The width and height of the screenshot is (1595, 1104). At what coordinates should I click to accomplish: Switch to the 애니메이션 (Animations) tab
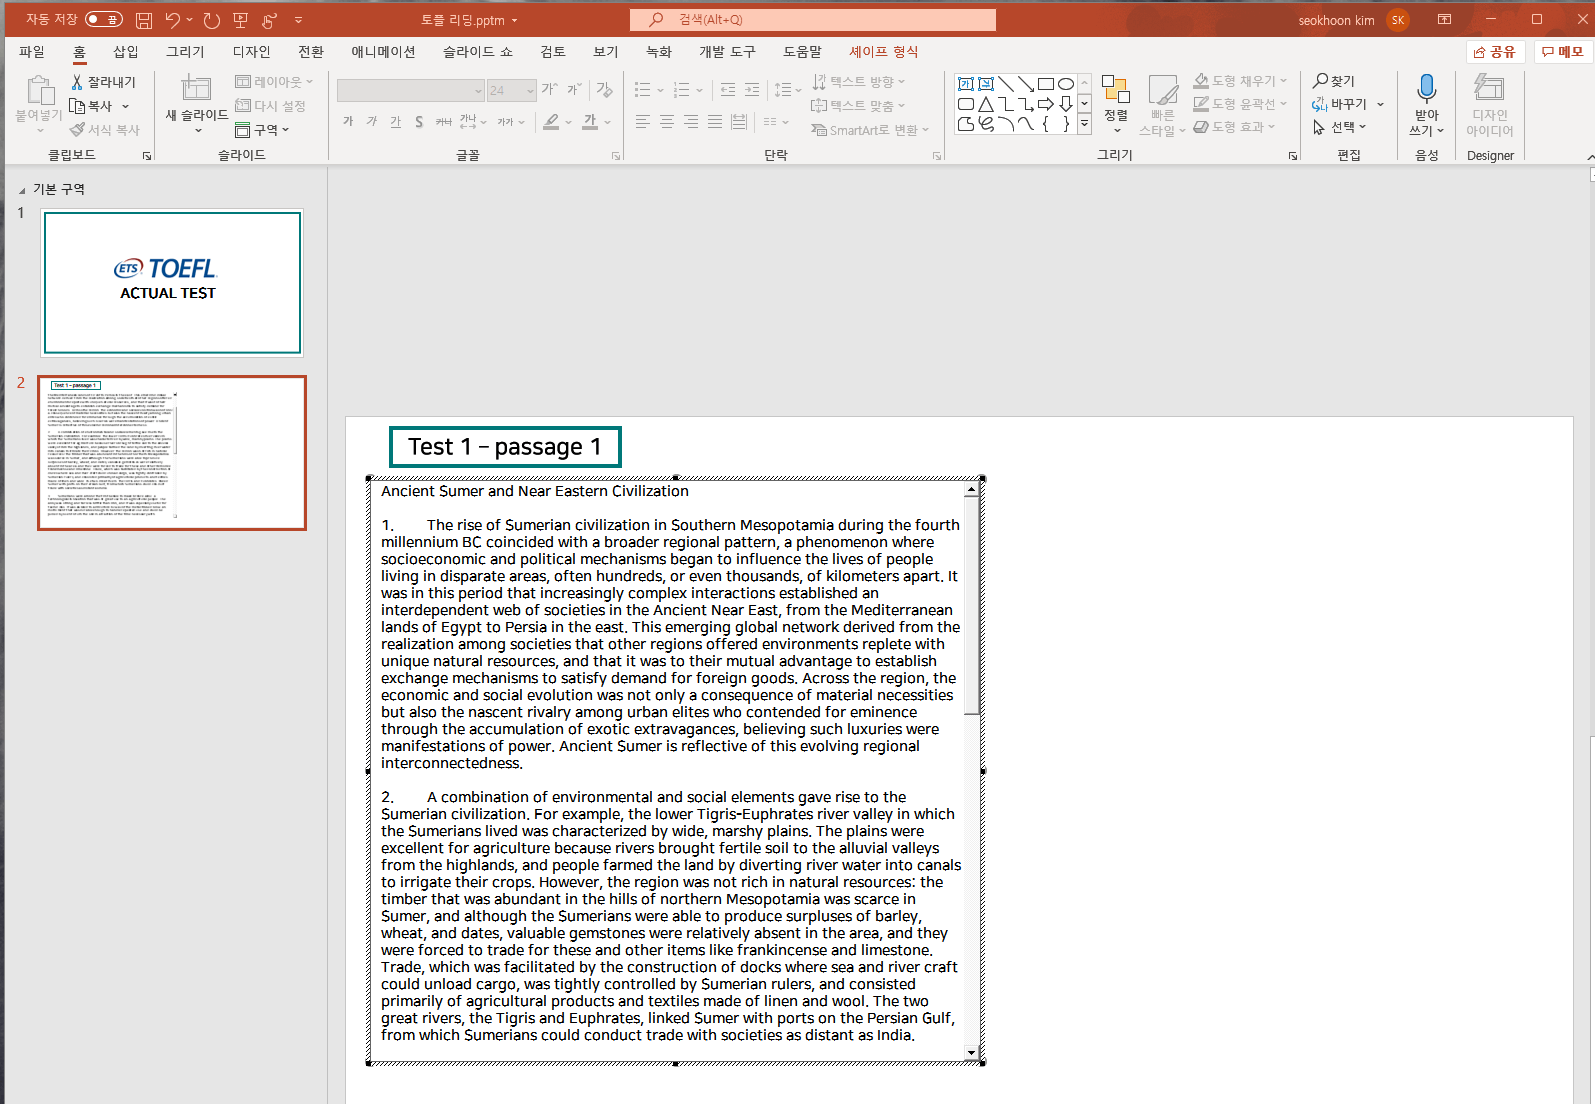[383, 52]
